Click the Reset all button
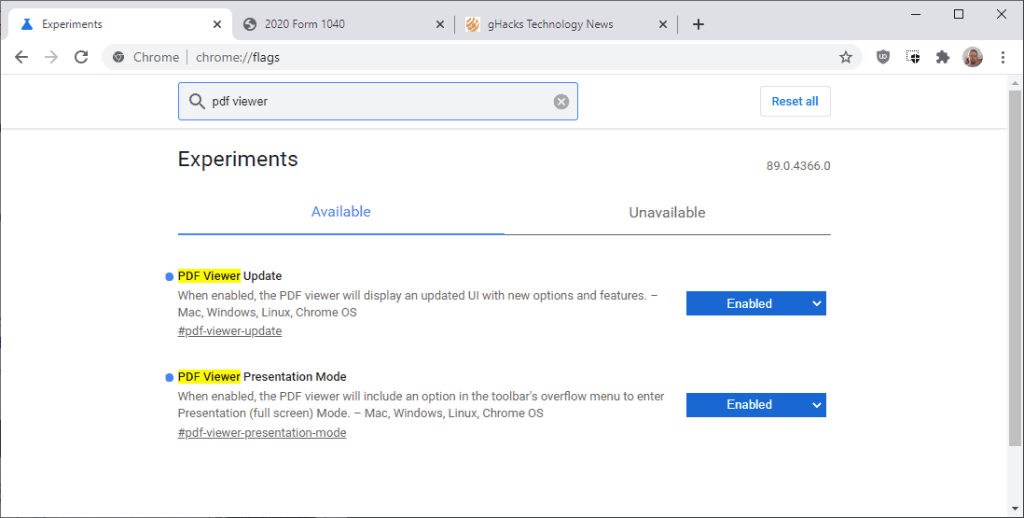 [795, 101]
